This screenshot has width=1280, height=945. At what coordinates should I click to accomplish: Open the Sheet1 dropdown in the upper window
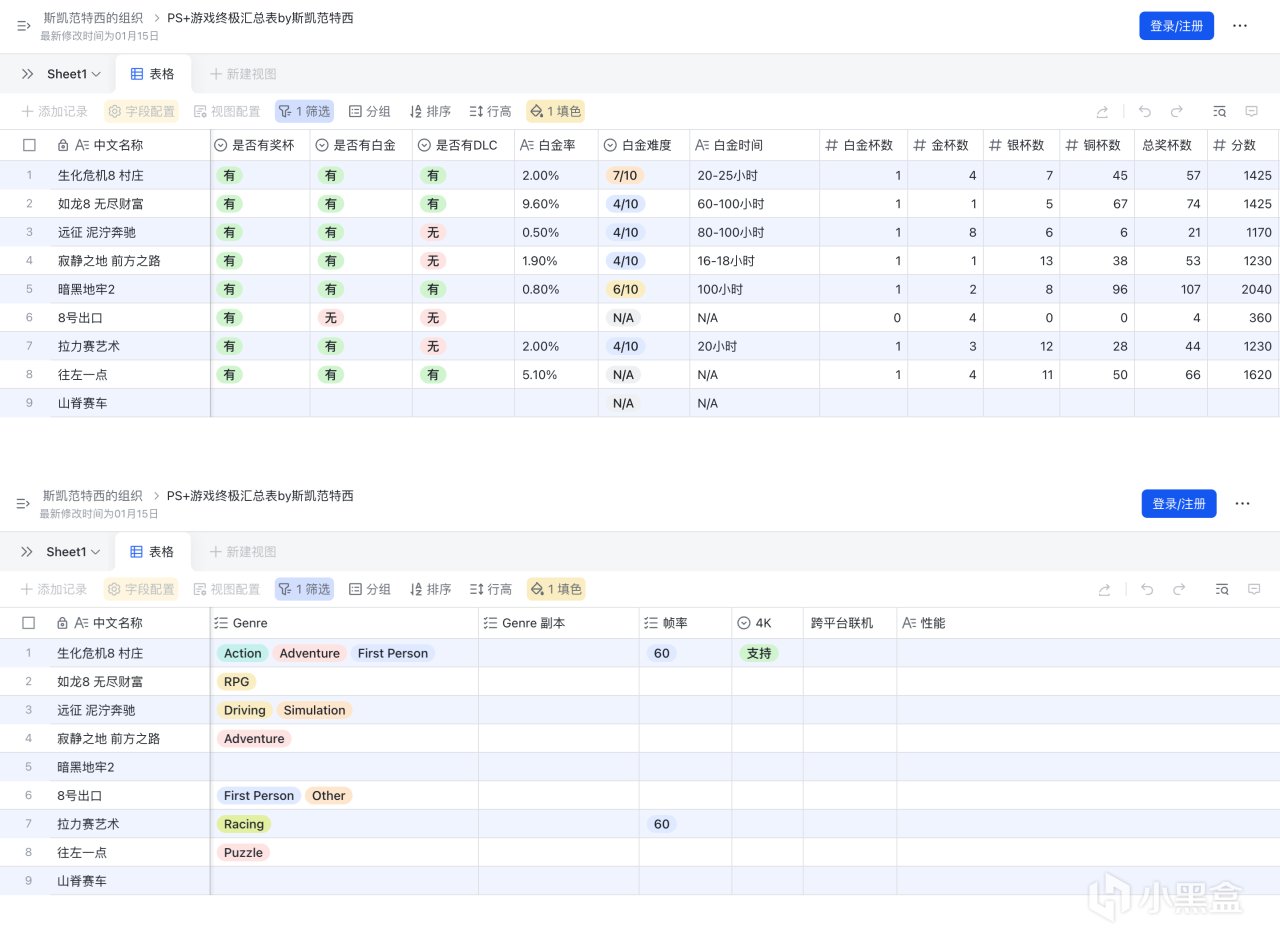tap(74, 74)
